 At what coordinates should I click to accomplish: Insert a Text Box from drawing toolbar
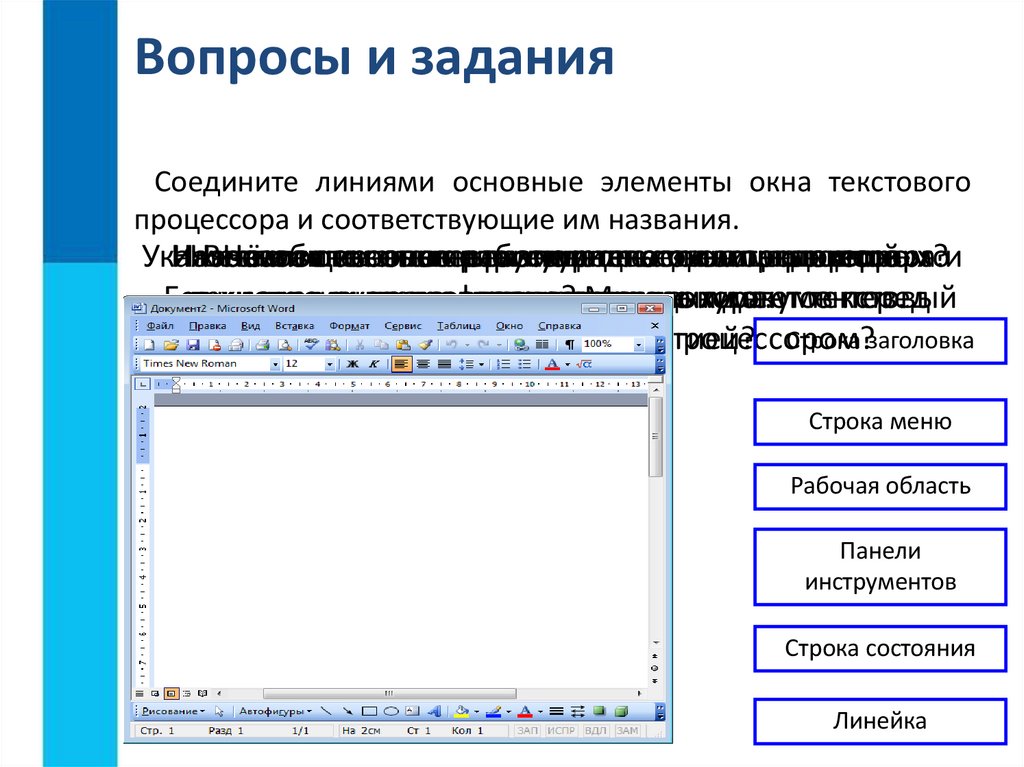point(412,711)
